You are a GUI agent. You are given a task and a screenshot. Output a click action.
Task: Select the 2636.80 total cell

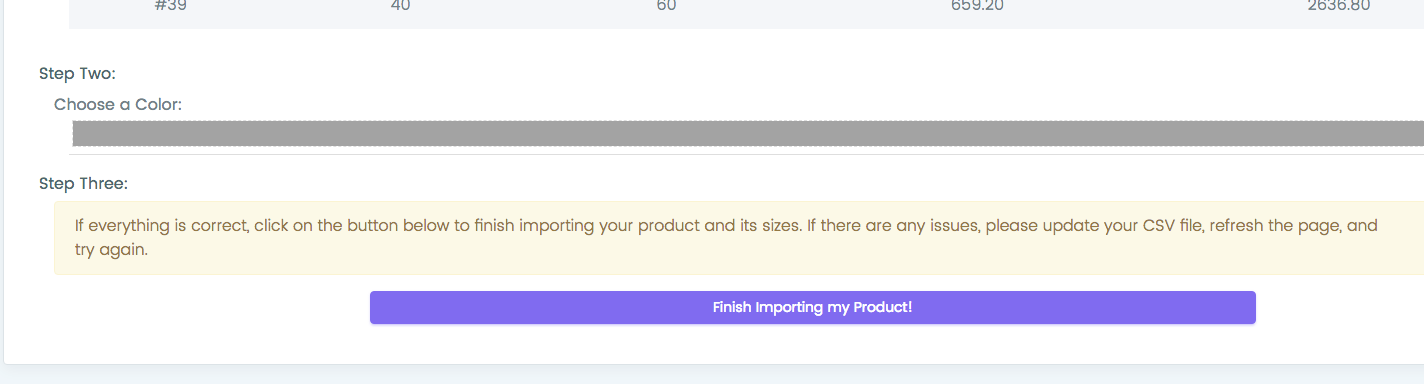click(1338, 6)
